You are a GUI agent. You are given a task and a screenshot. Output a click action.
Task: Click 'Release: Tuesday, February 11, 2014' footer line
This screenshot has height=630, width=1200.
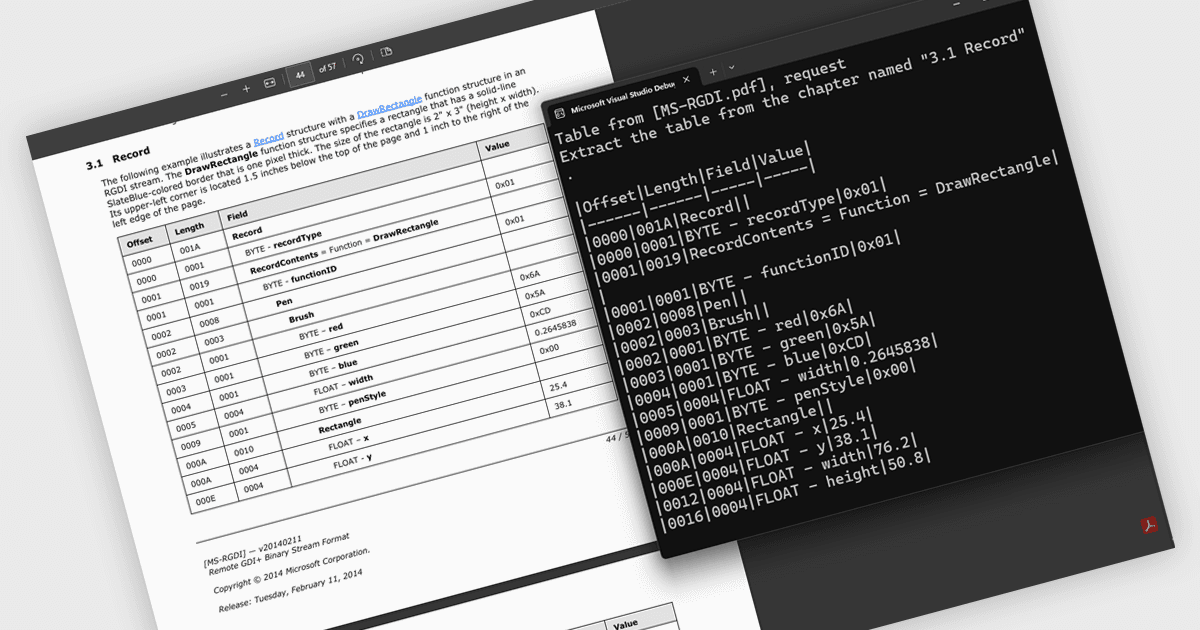(x=289, y=592)
